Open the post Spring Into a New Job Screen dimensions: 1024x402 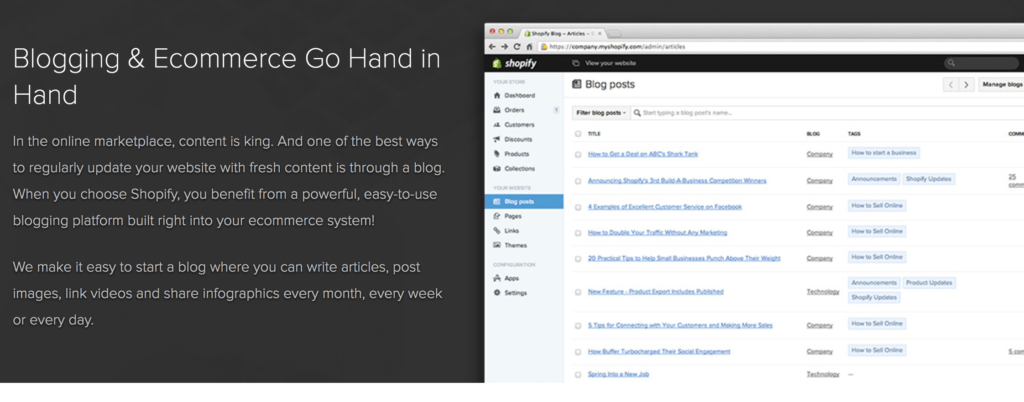click(618, 375)
